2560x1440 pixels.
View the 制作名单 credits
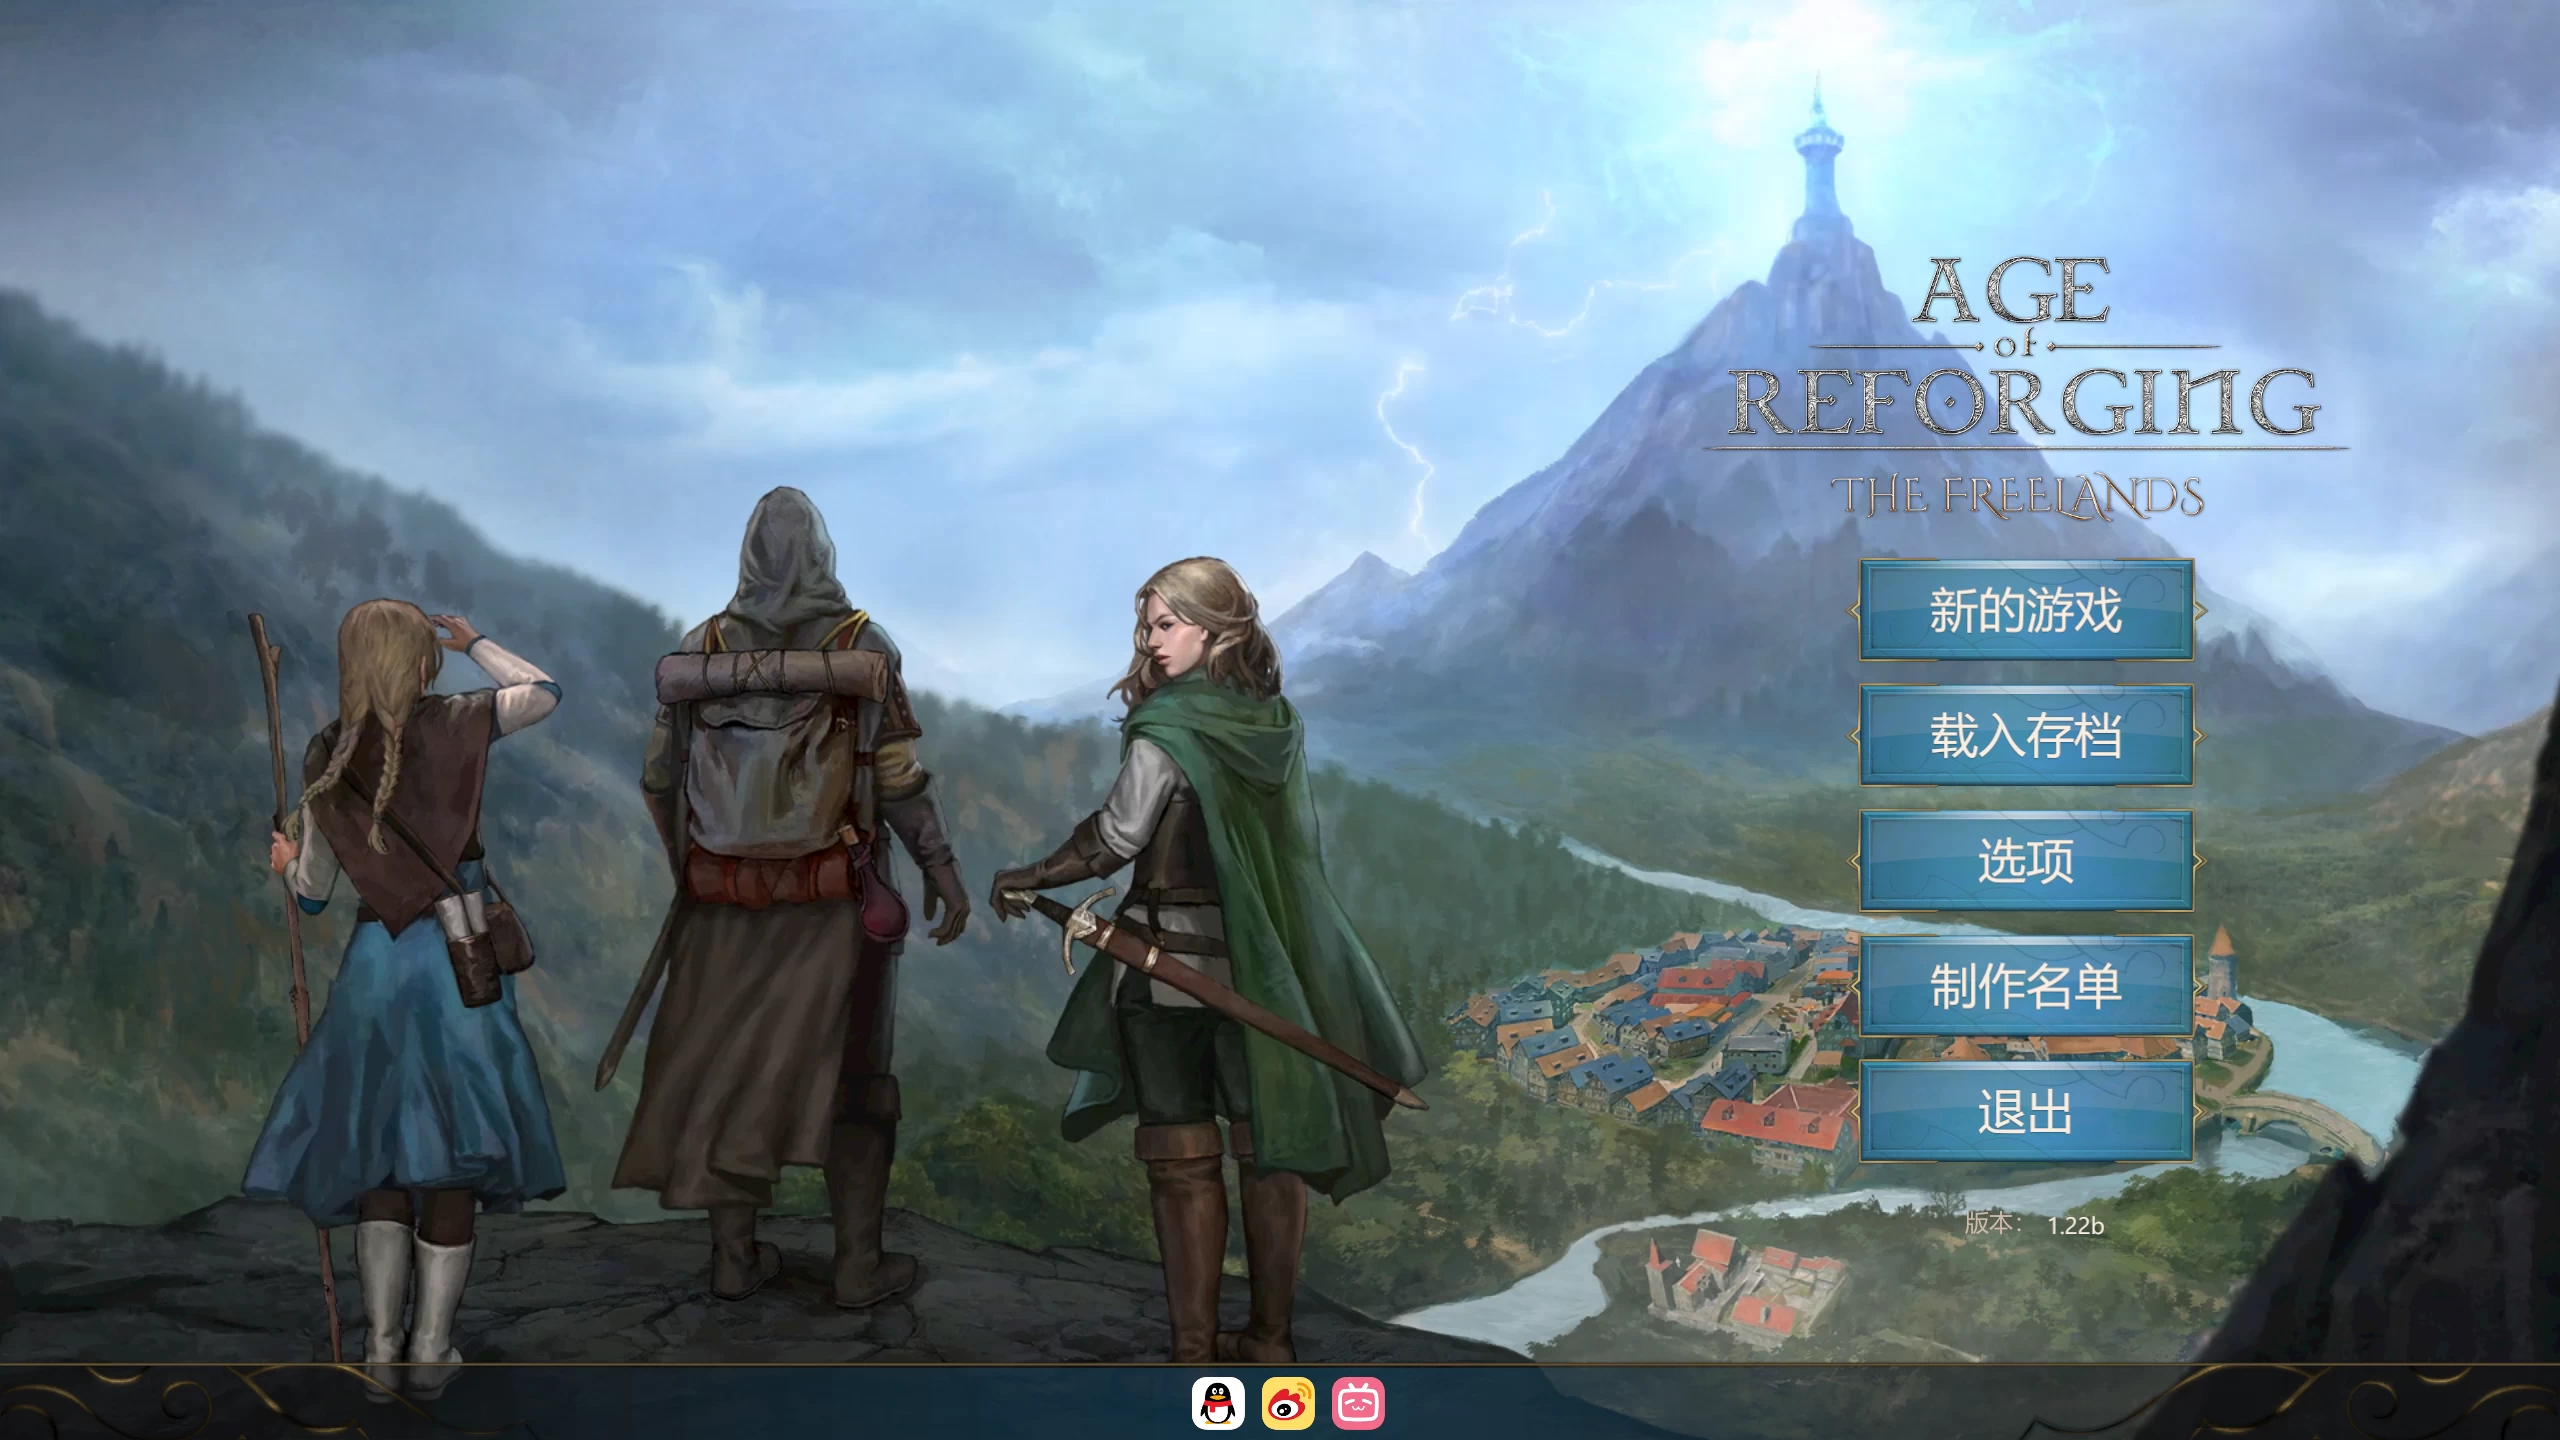[x=2026, y=986]
